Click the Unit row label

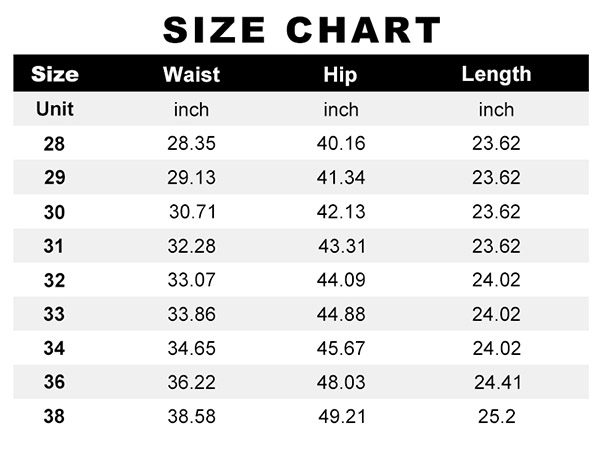coord(55,109)
